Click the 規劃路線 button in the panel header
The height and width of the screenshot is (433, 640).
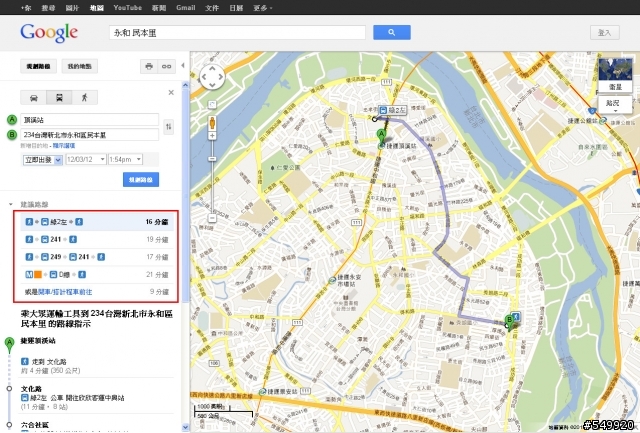(38, 66)
